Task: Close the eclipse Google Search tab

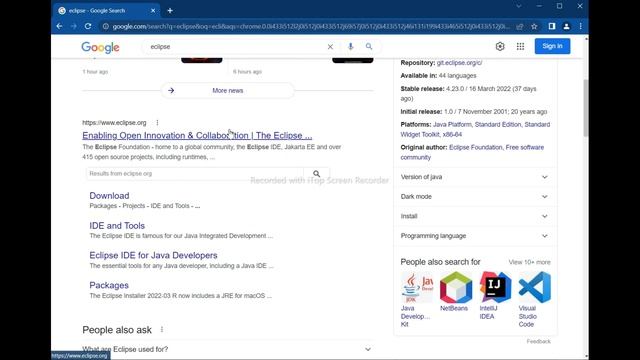Action: pyautogui.click(x=153, y=11)
